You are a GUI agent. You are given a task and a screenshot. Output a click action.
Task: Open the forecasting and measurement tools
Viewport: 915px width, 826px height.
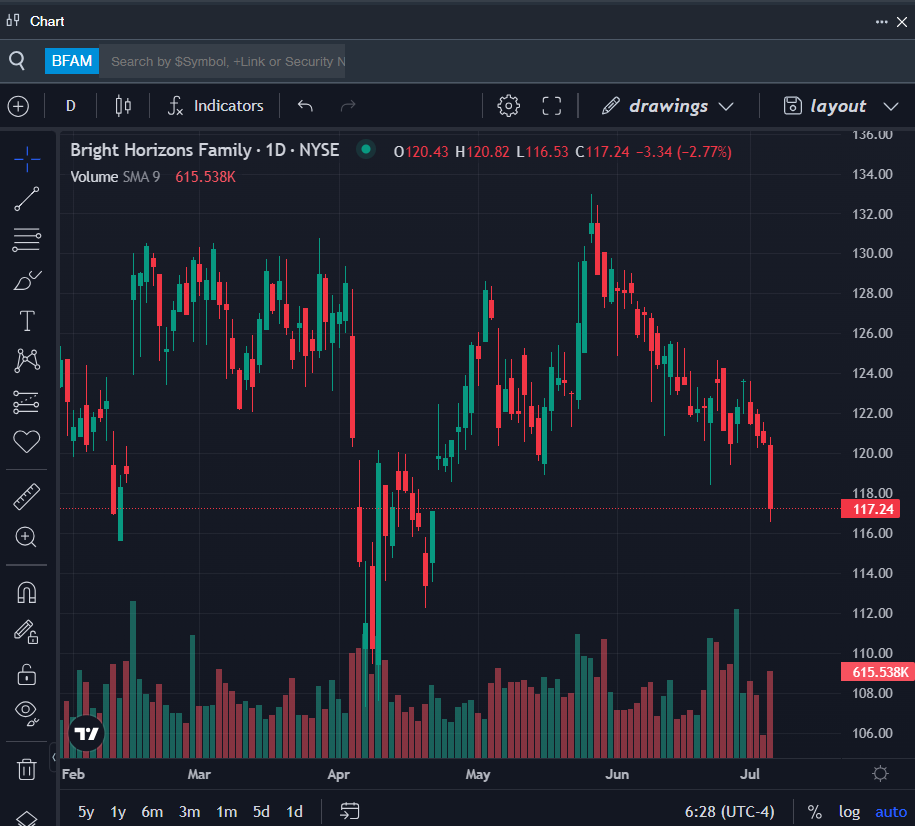click(26, 402)
